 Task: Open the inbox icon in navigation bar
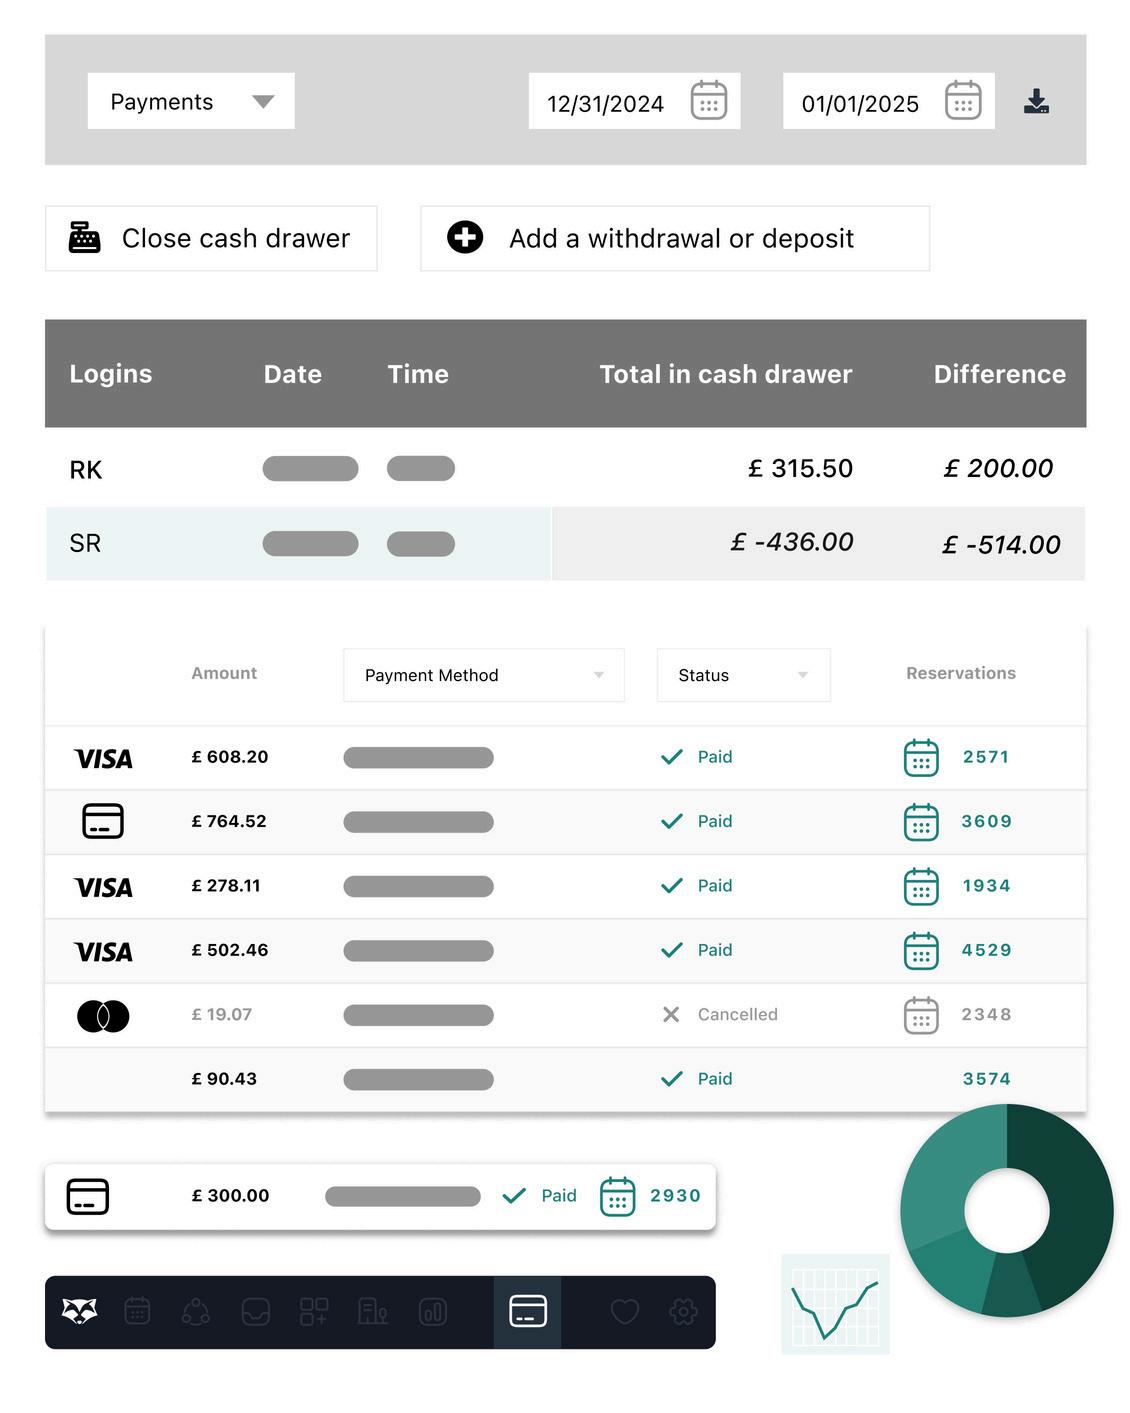(256, 1311)
